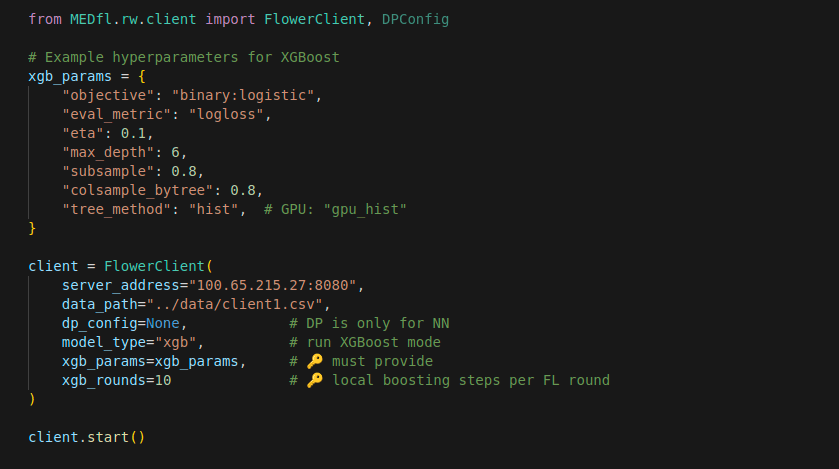
Task: Click the "subsample" dictionary key
Action: coord(104,171)
